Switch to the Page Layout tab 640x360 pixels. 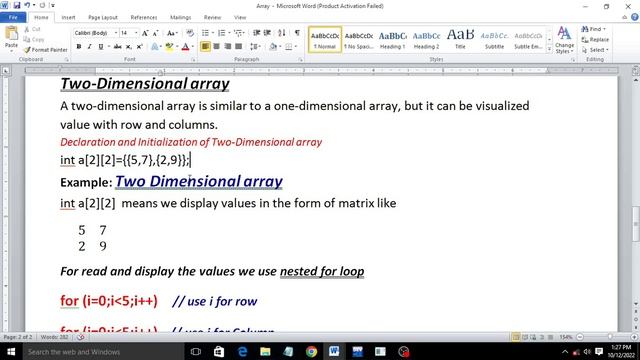click(x=103, y=18)
